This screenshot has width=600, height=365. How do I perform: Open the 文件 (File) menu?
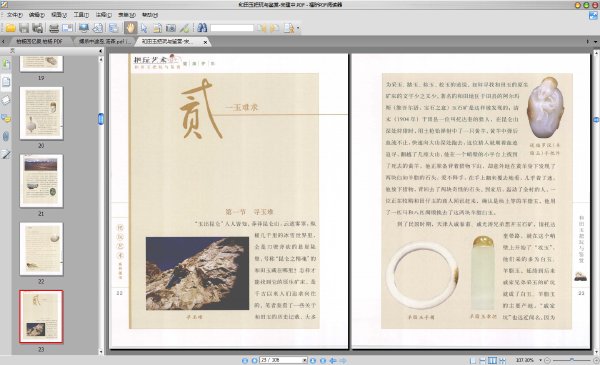point(14,15)
